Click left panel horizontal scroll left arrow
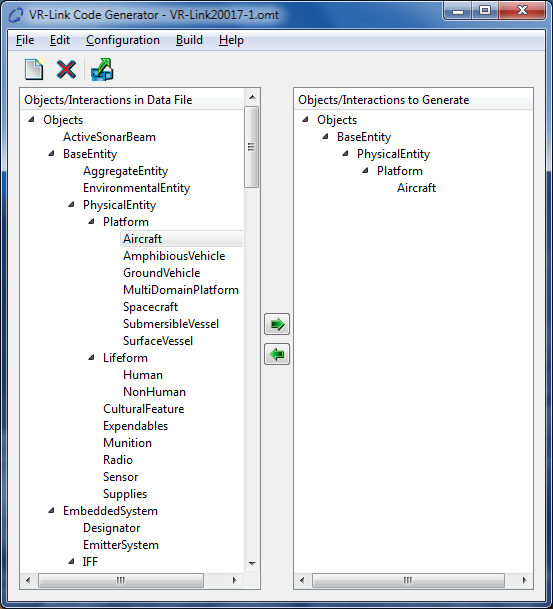Screen dimensions: 553x609 coord(28,580)
